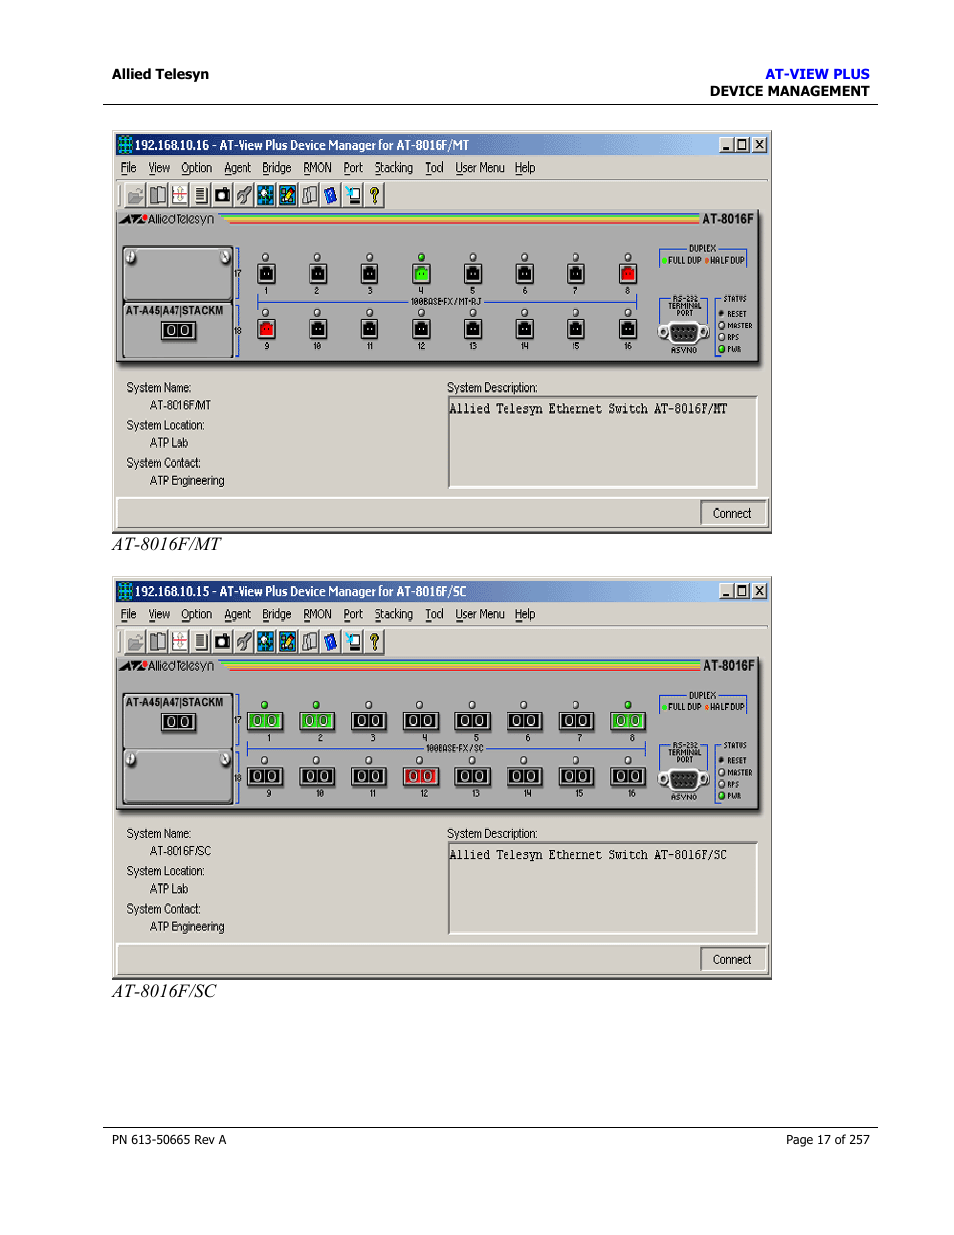Click the wrench icon in the AT-8016F/SC toolbar
The image size is (954, 1235).
point(244,642)
